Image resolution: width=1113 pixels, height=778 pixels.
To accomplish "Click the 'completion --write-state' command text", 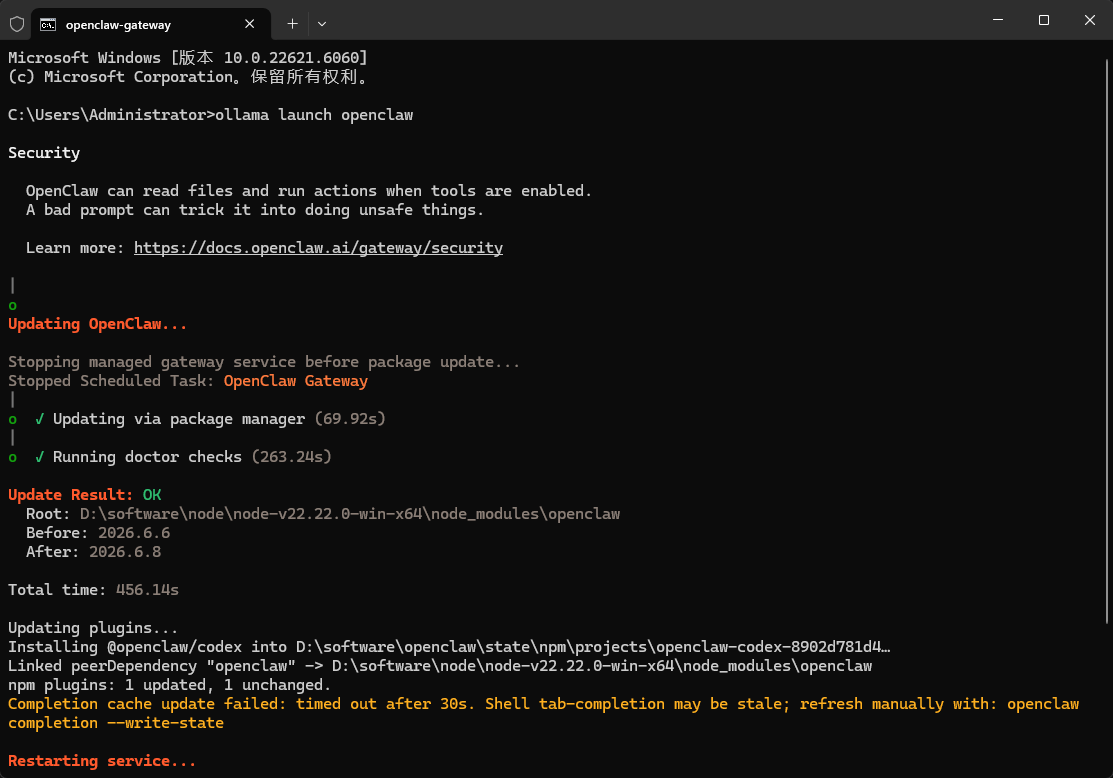I will tap(116, 723).
